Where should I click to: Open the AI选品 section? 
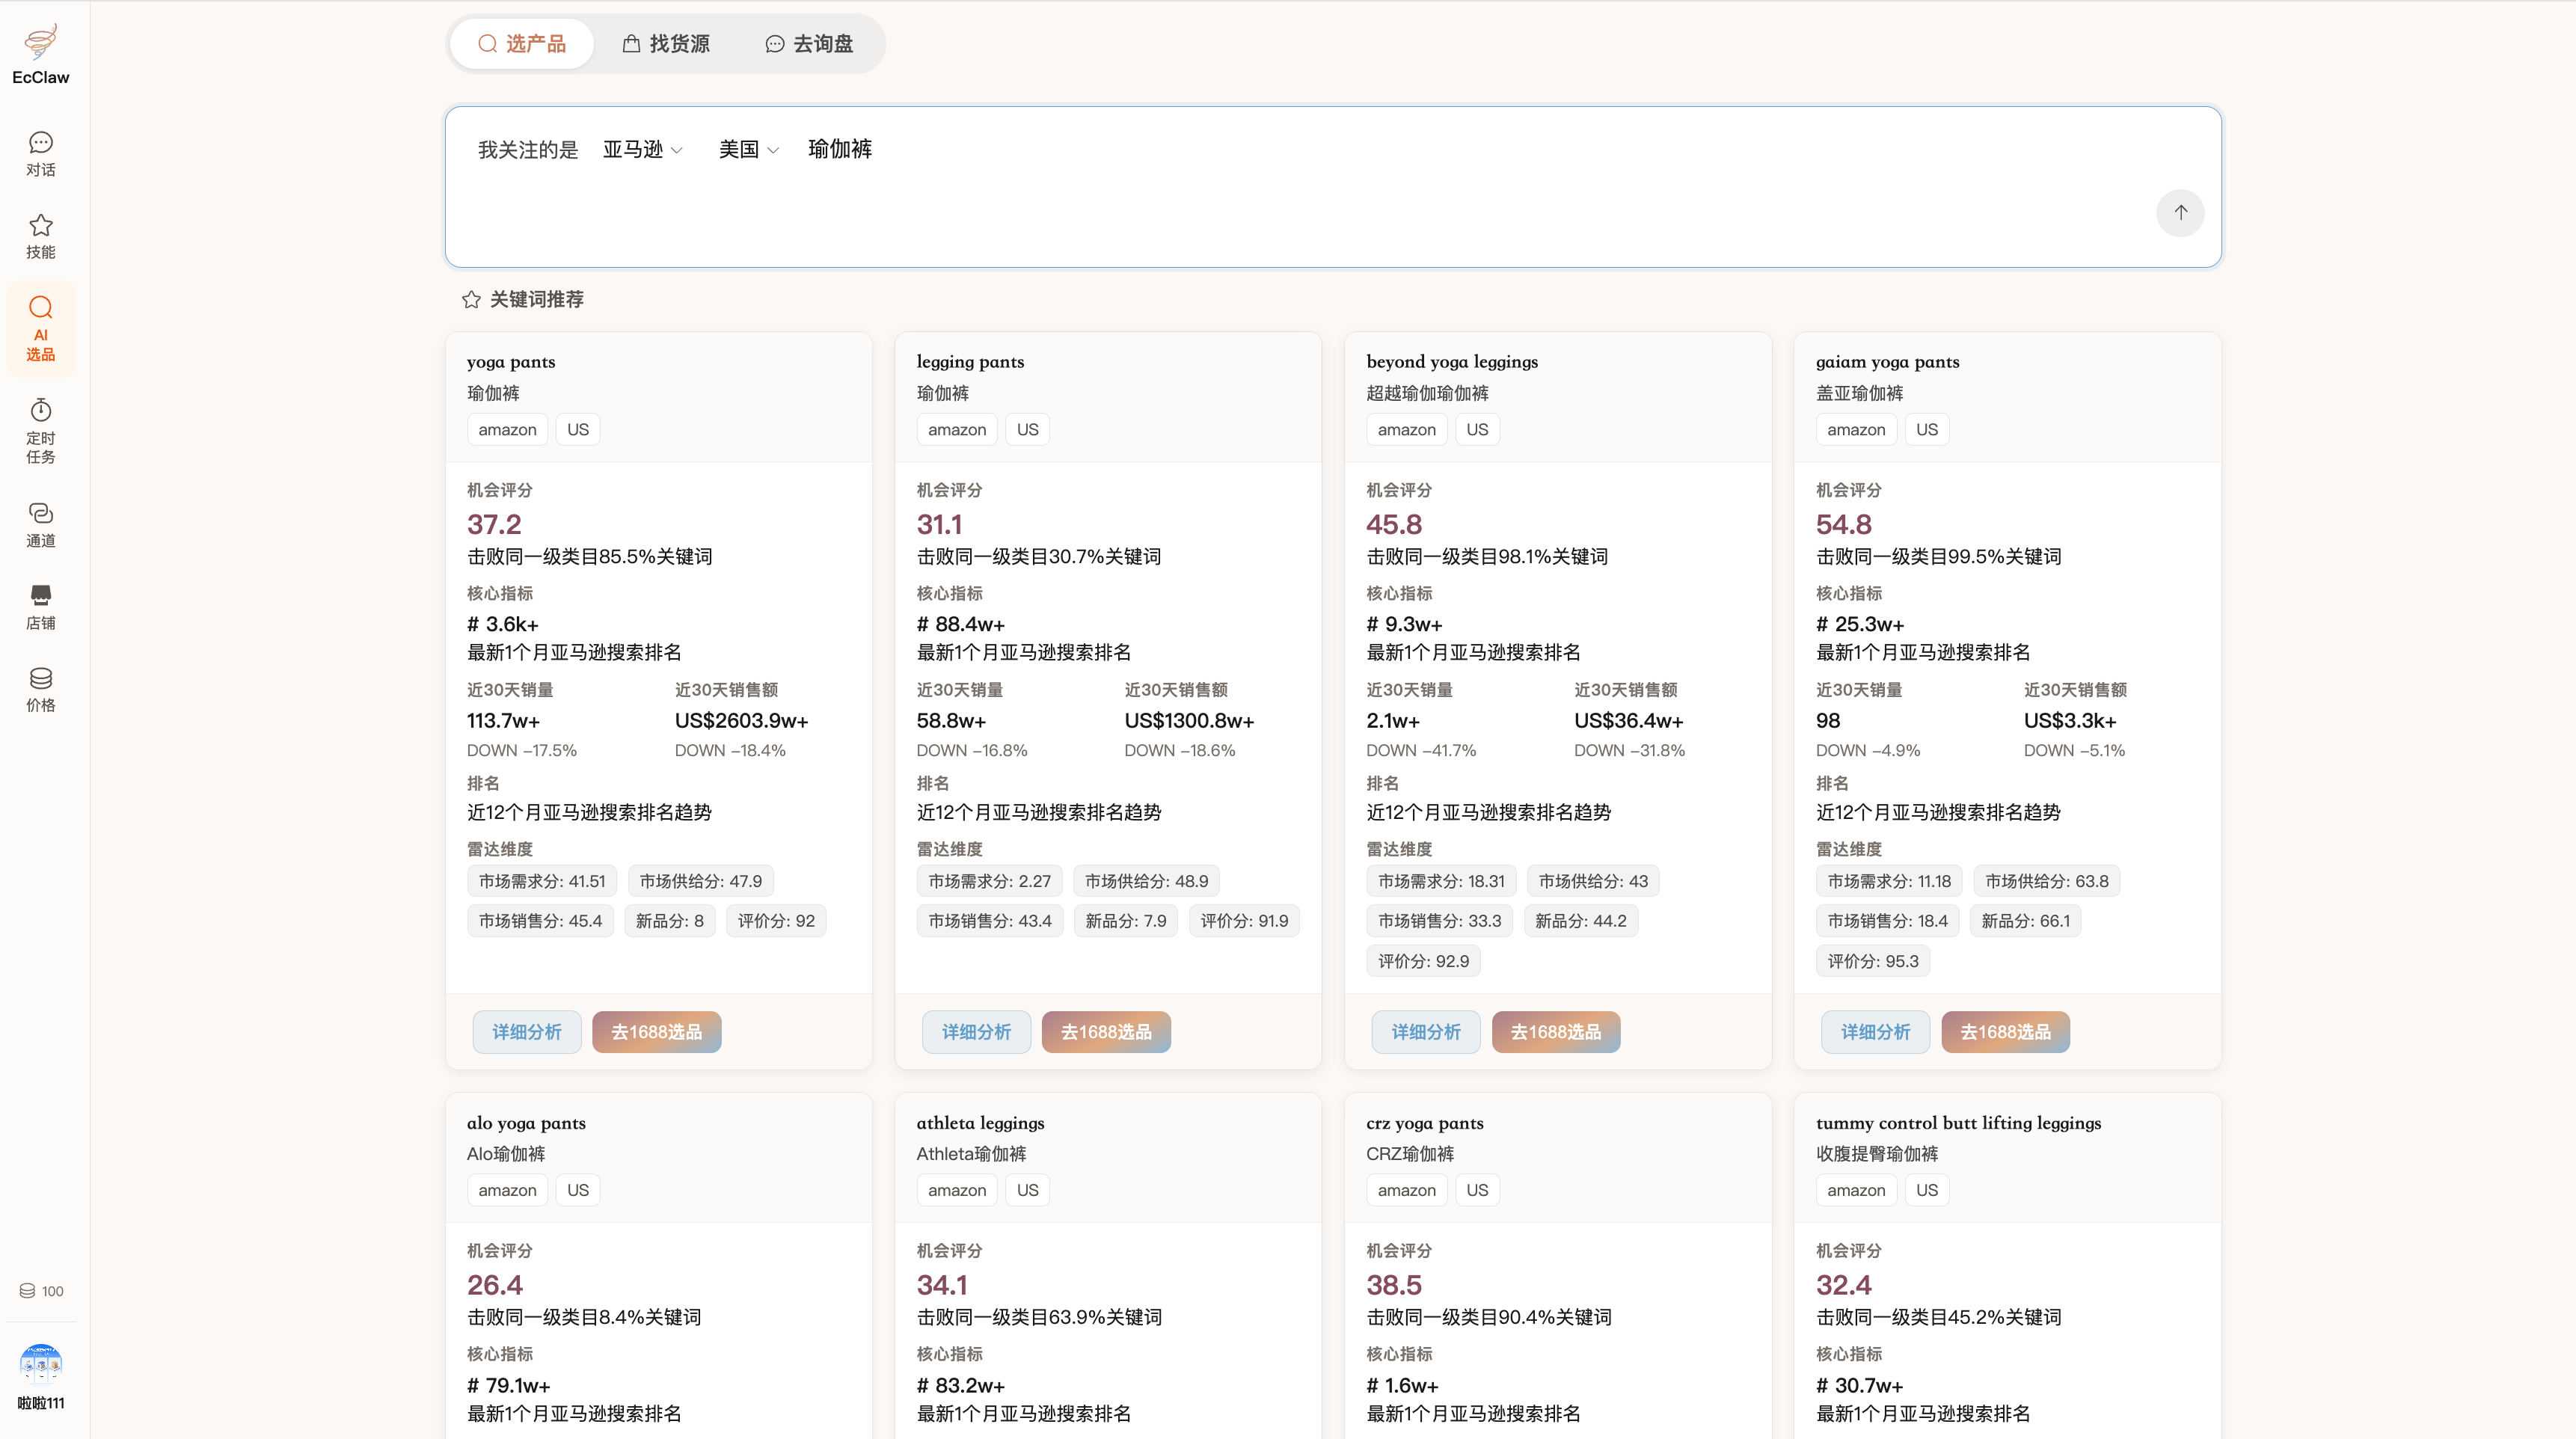point(40,330)
